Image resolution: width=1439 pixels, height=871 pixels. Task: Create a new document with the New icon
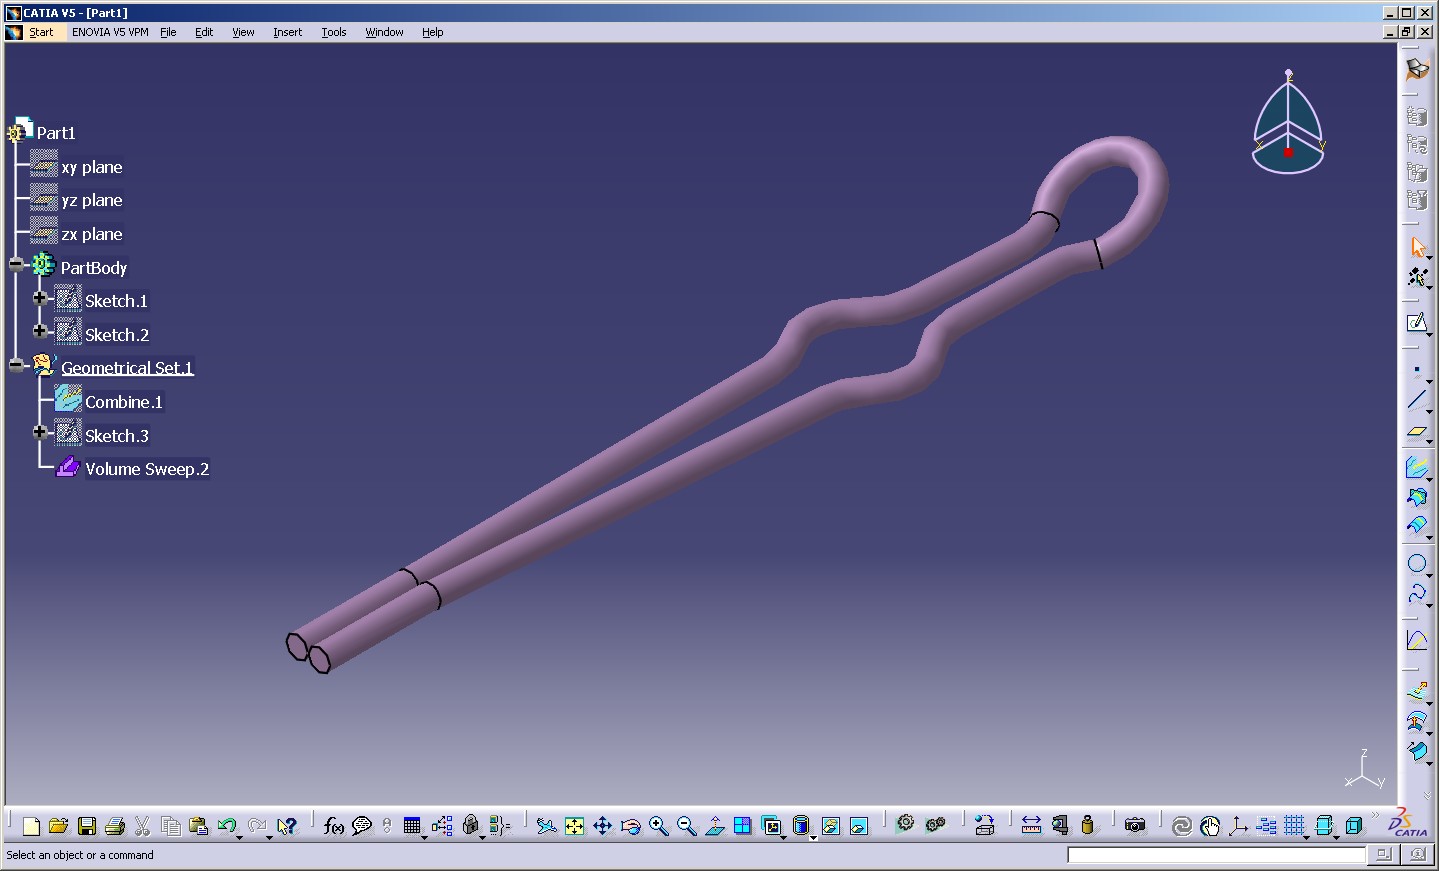point(31,826)
